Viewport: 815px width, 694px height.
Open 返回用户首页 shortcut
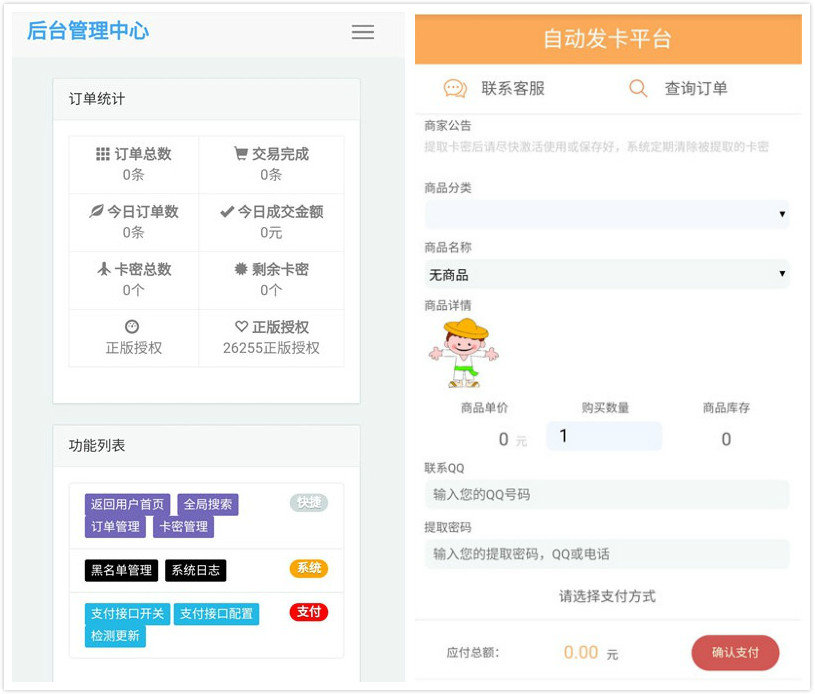(x=127, y=504)
